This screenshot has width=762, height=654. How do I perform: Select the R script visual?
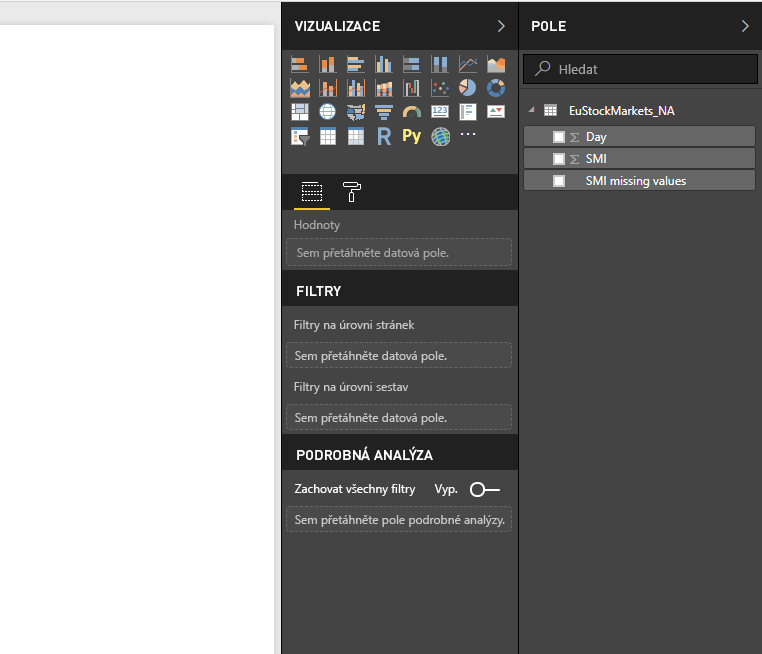(x=383, y=137)
